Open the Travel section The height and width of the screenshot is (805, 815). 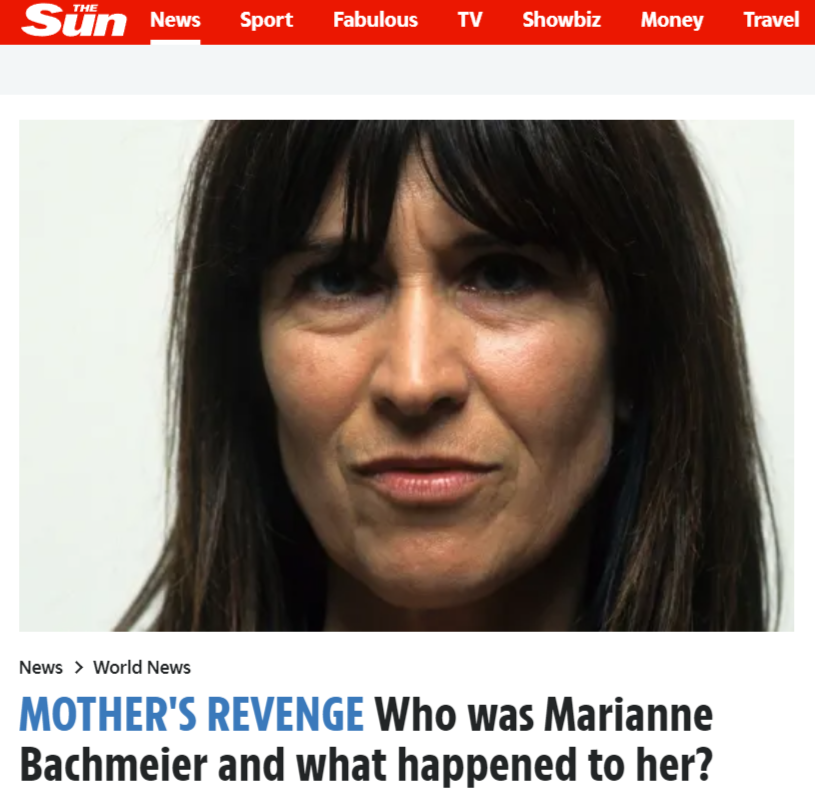pyautogui.click(x=771, y=20)
